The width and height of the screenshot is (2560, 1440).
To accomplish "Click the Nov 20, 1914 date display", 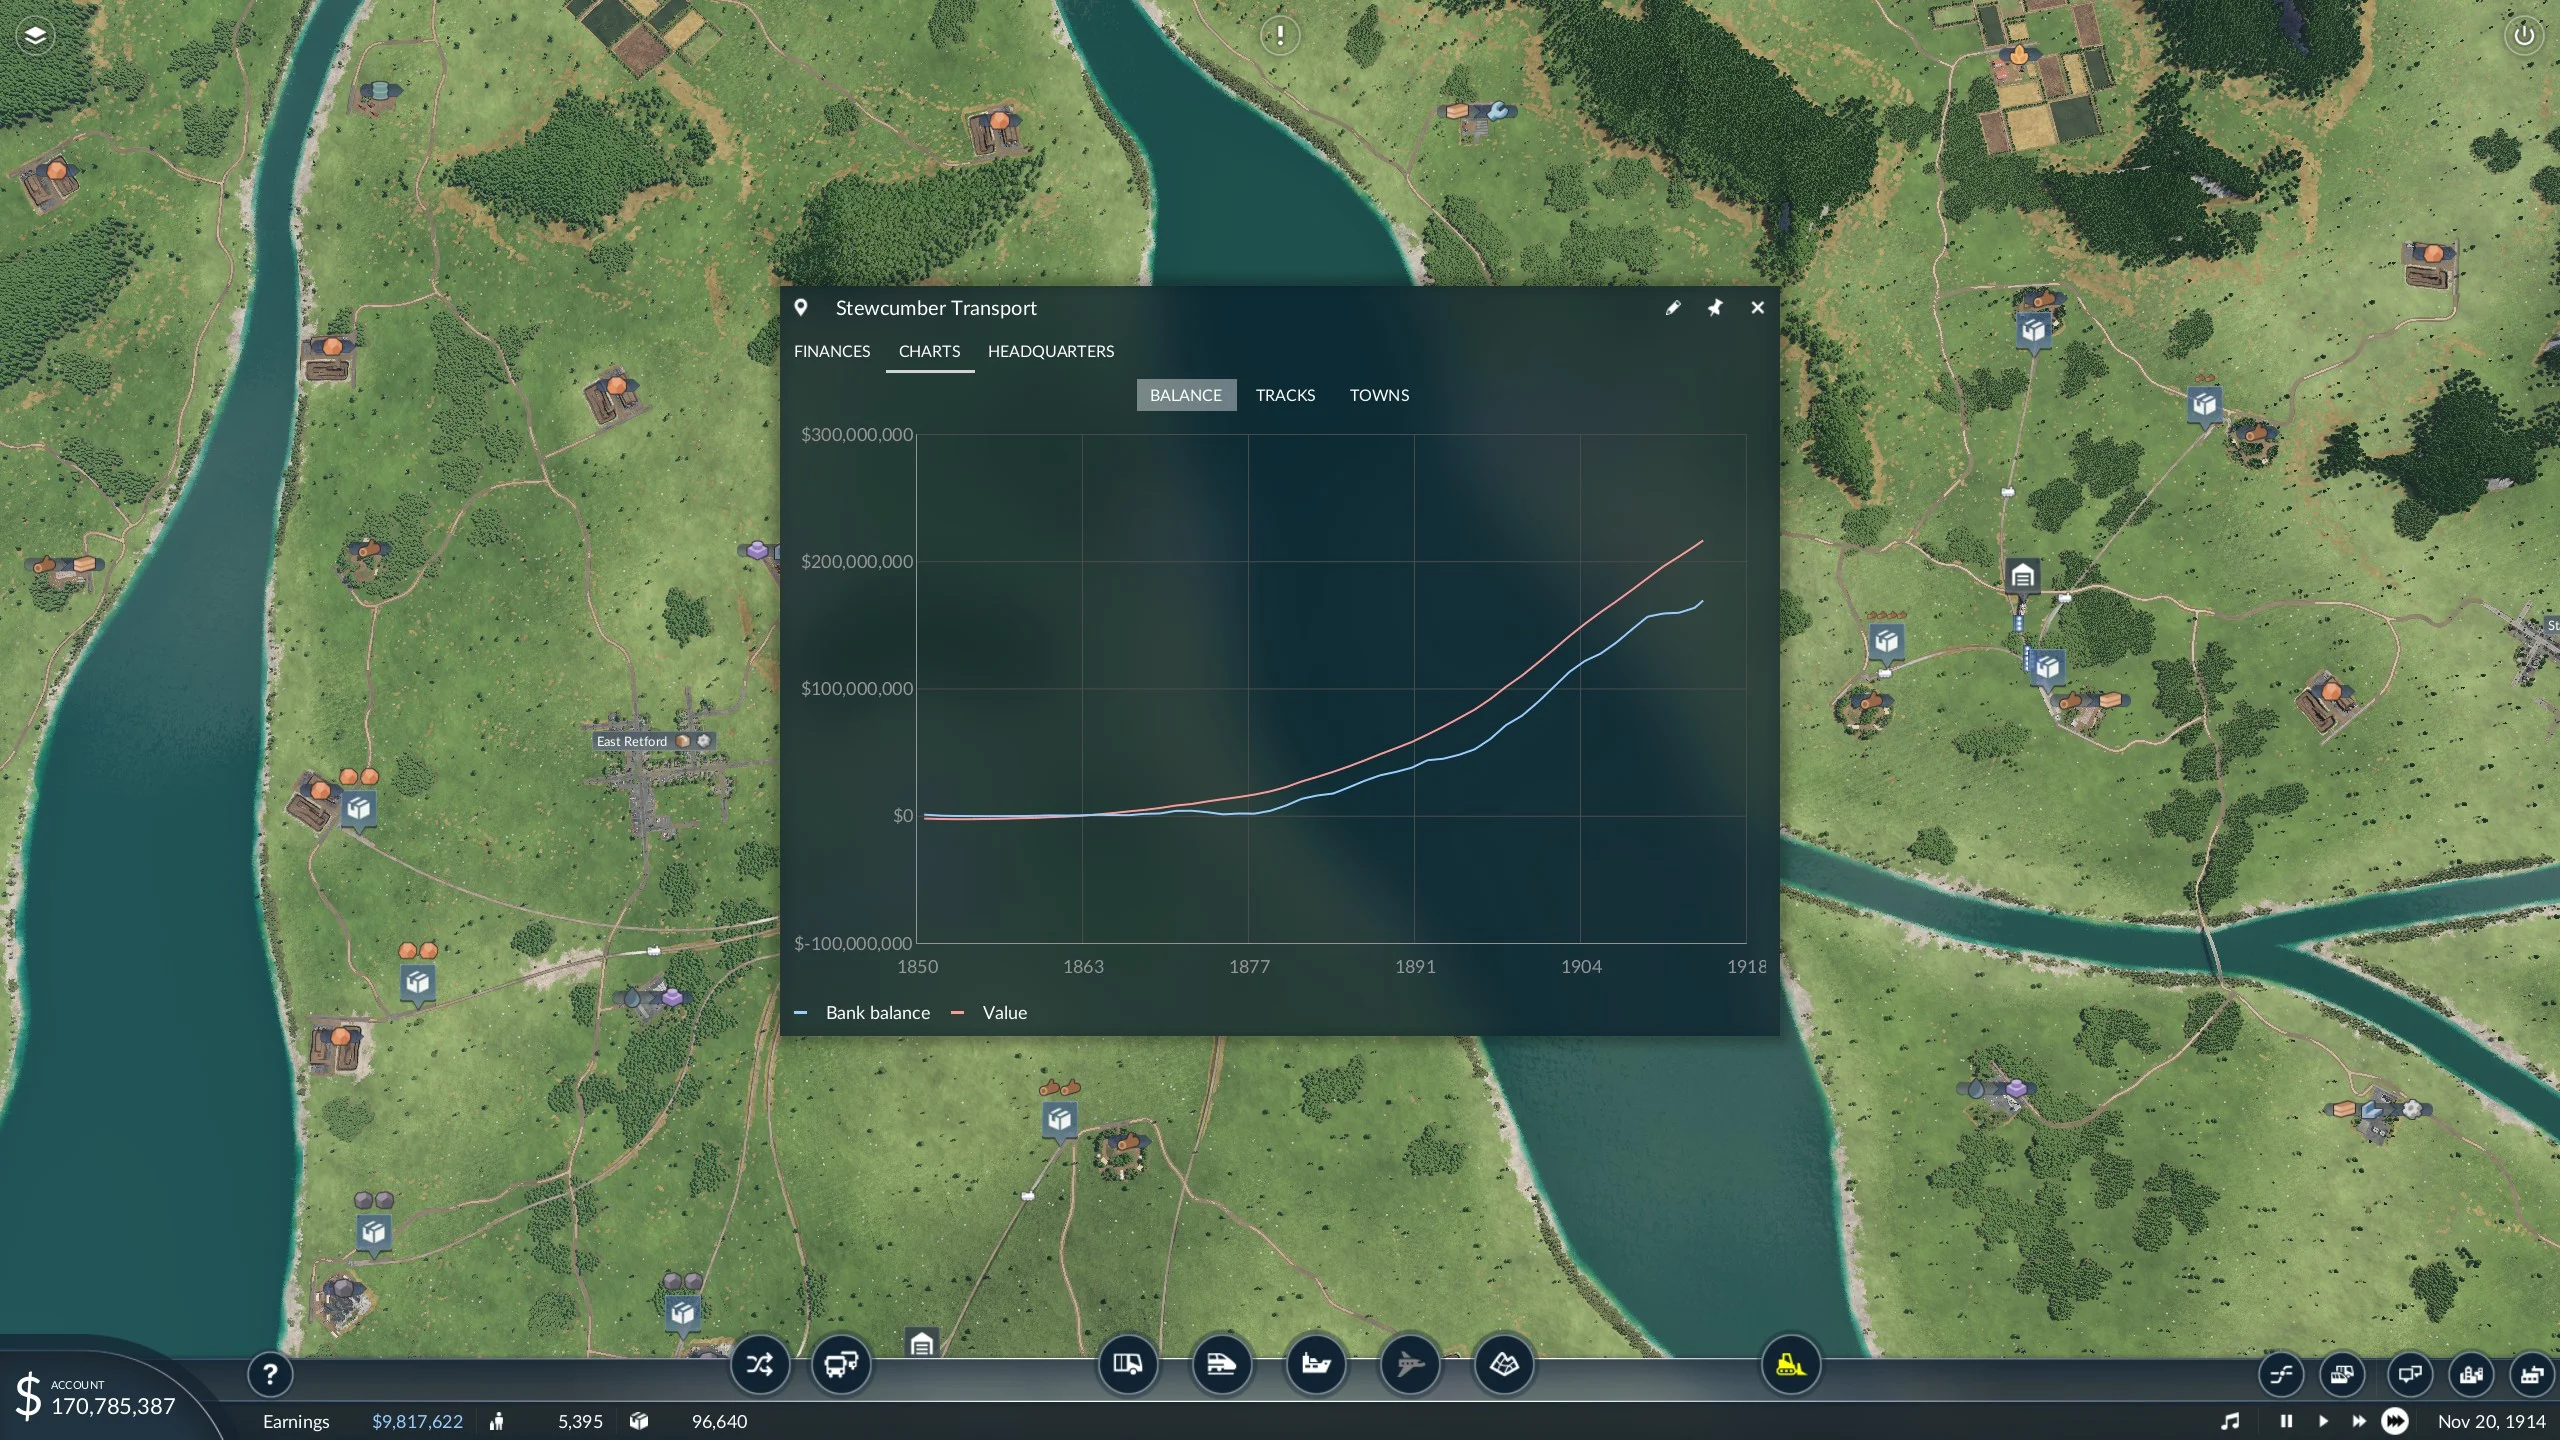I will pyautogui.click(x=2491, y=1422).
